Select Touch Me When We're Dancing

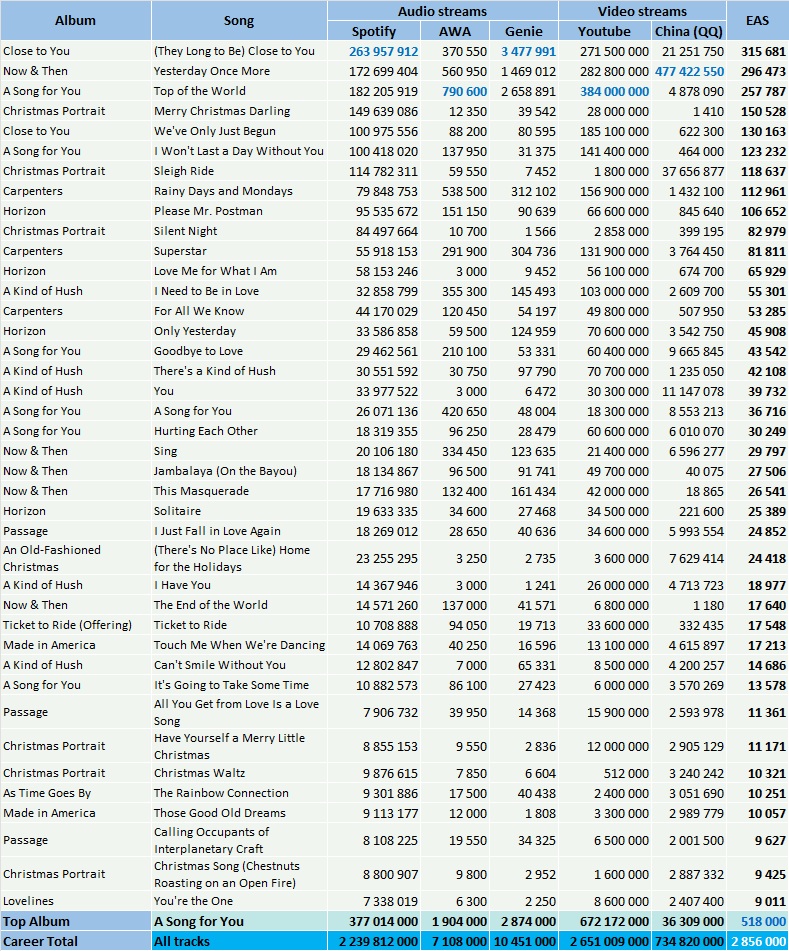click(240, 645)
